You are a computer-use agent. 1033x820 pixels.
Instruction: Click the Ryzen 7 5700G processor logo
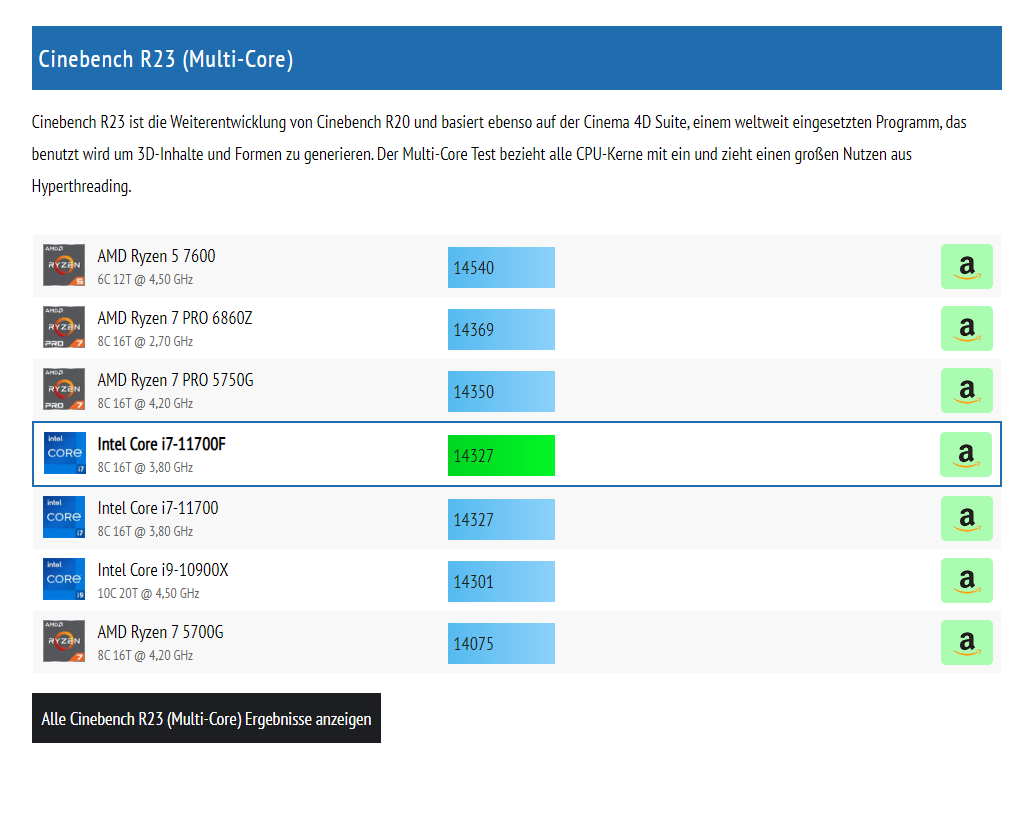64,641
